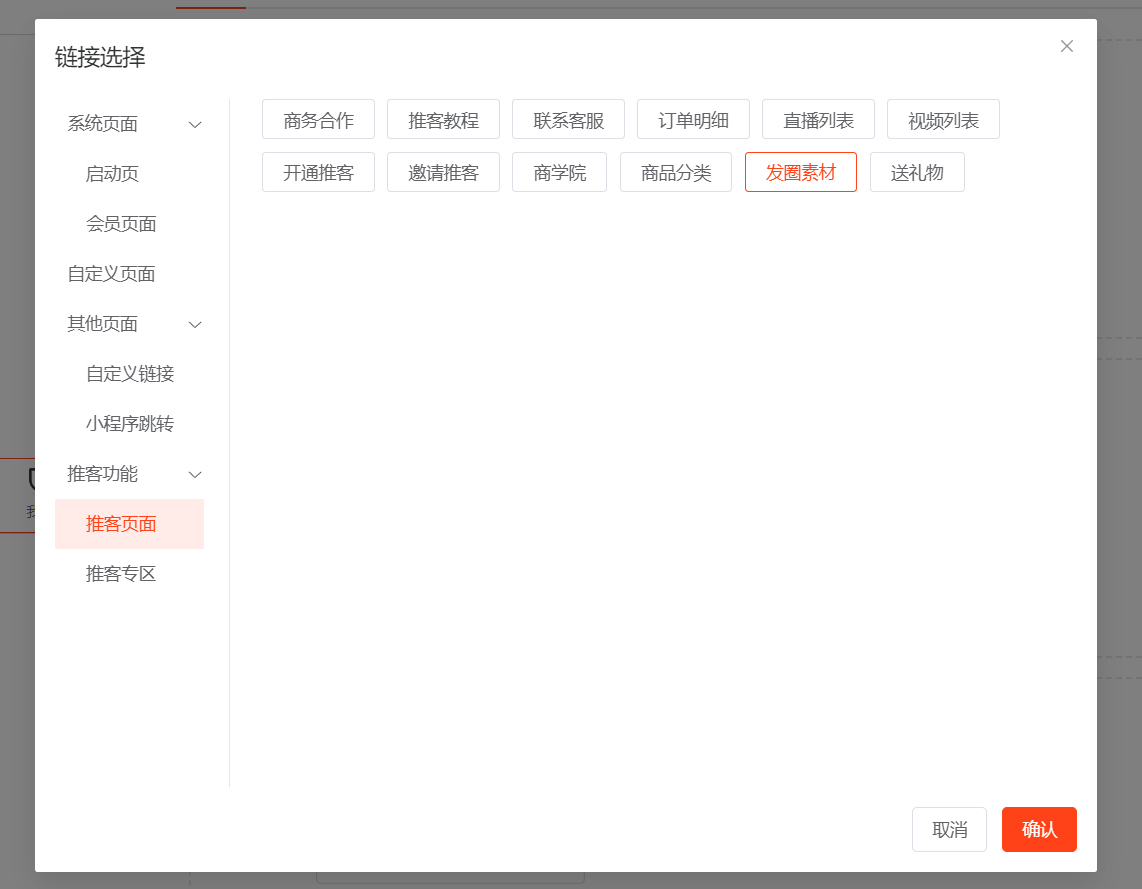The image size is (1142, 889).
Task: Confirm selection with the 确认 button
Action: pyautogui.click(x=1039, y=830)
